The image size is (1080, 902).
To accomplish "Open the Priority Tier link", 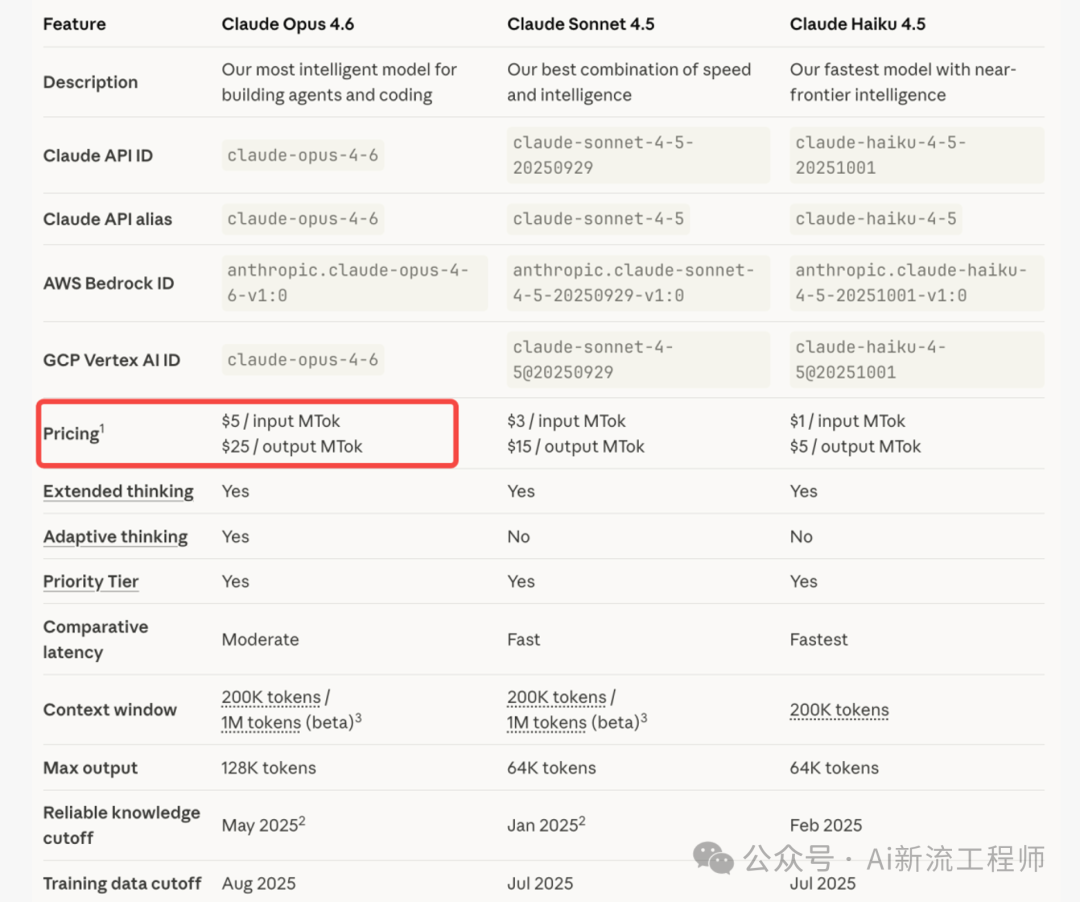I will 91,582.
